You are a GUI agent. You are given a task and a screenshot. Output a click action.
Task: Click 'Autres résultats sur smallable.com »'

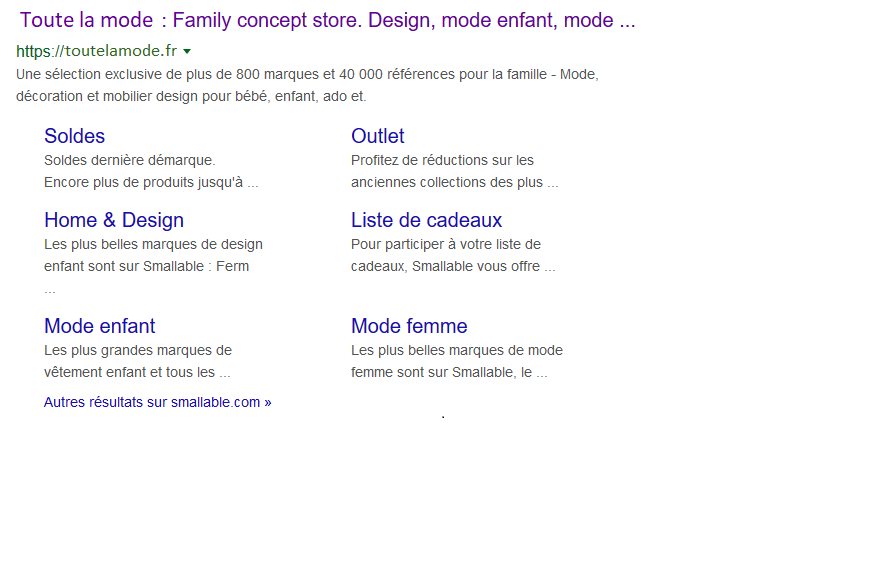(x=158, y=402)
